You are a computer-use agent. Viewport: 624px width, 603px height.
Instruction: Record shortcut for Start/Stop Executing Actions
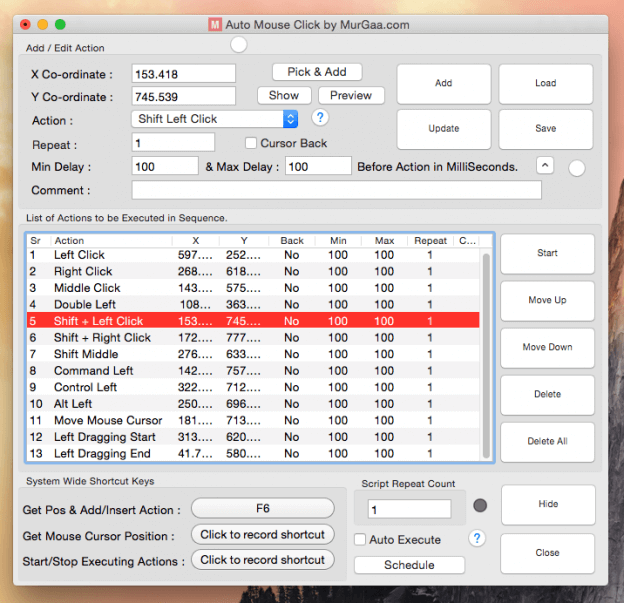263,560
